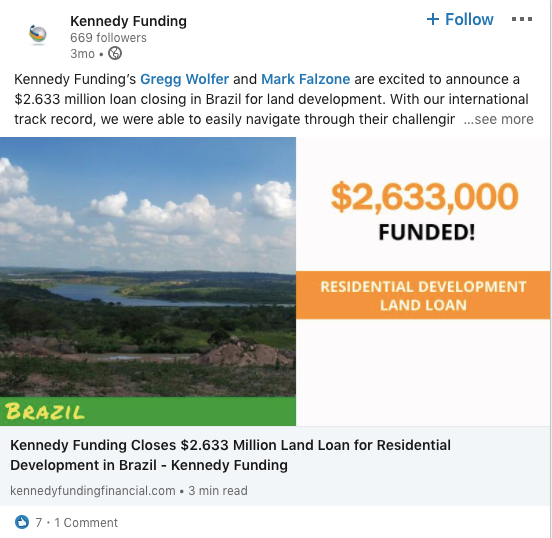Image resolution: width=552 pixels, height=538 pixels.
Task: View the 7 reactions count
Action: click(39, 523)
